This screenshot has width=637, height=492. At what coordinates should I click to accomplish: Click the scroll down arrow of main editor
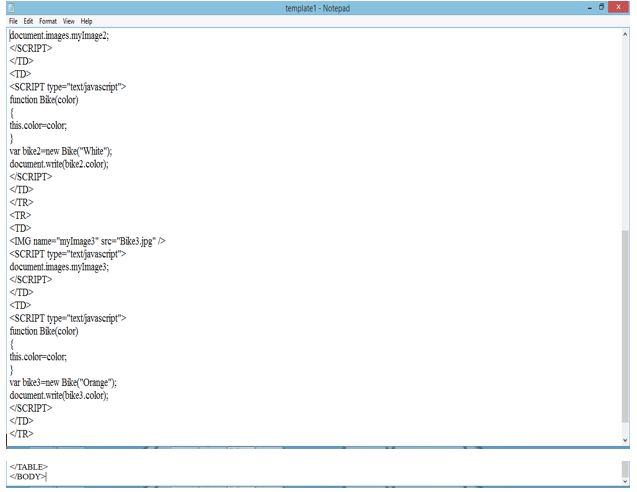625,440
